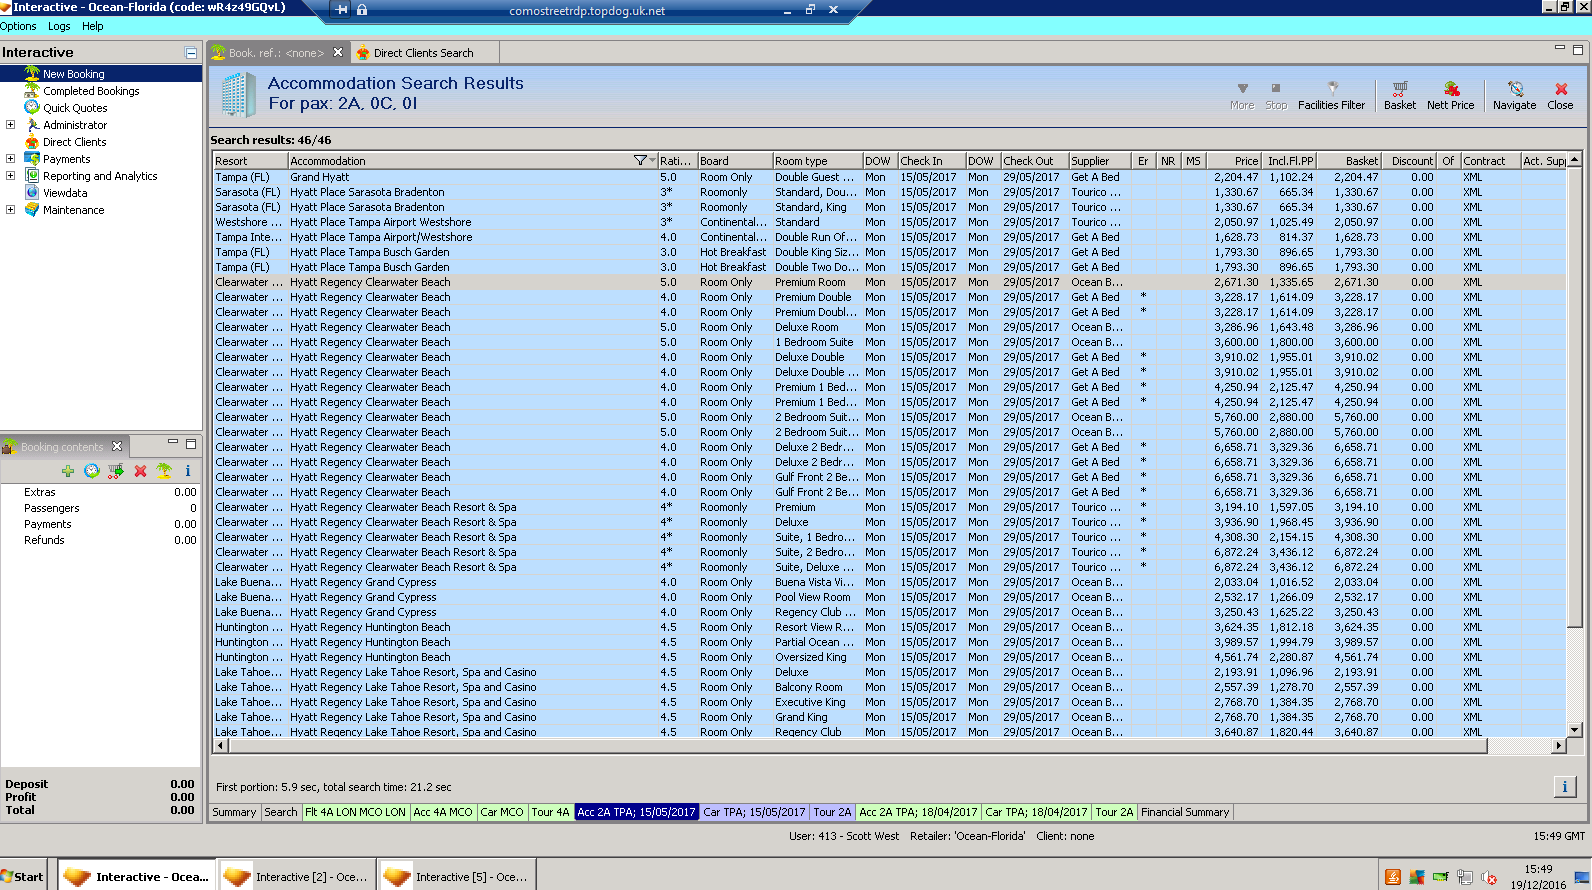Sort results by the Resort column header
The height and width of the screenshot is (890, 1592).
click(x=250, y=160)
